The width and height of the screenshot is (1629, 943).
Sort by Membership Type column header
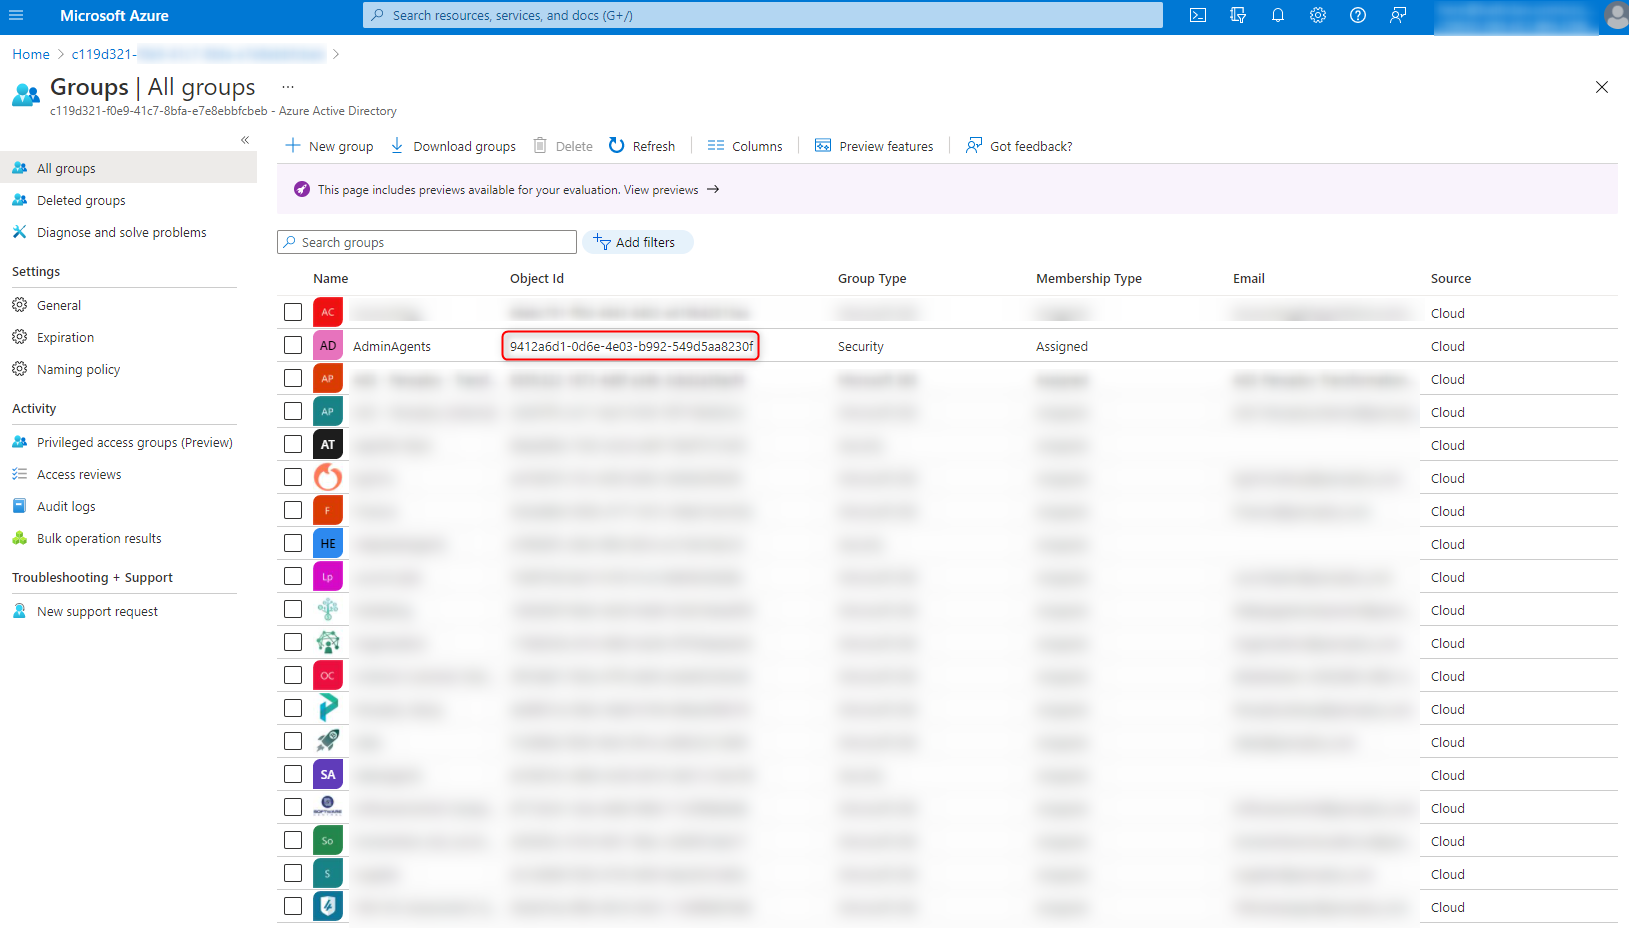pyautogui.click(x=1089, y=279)
